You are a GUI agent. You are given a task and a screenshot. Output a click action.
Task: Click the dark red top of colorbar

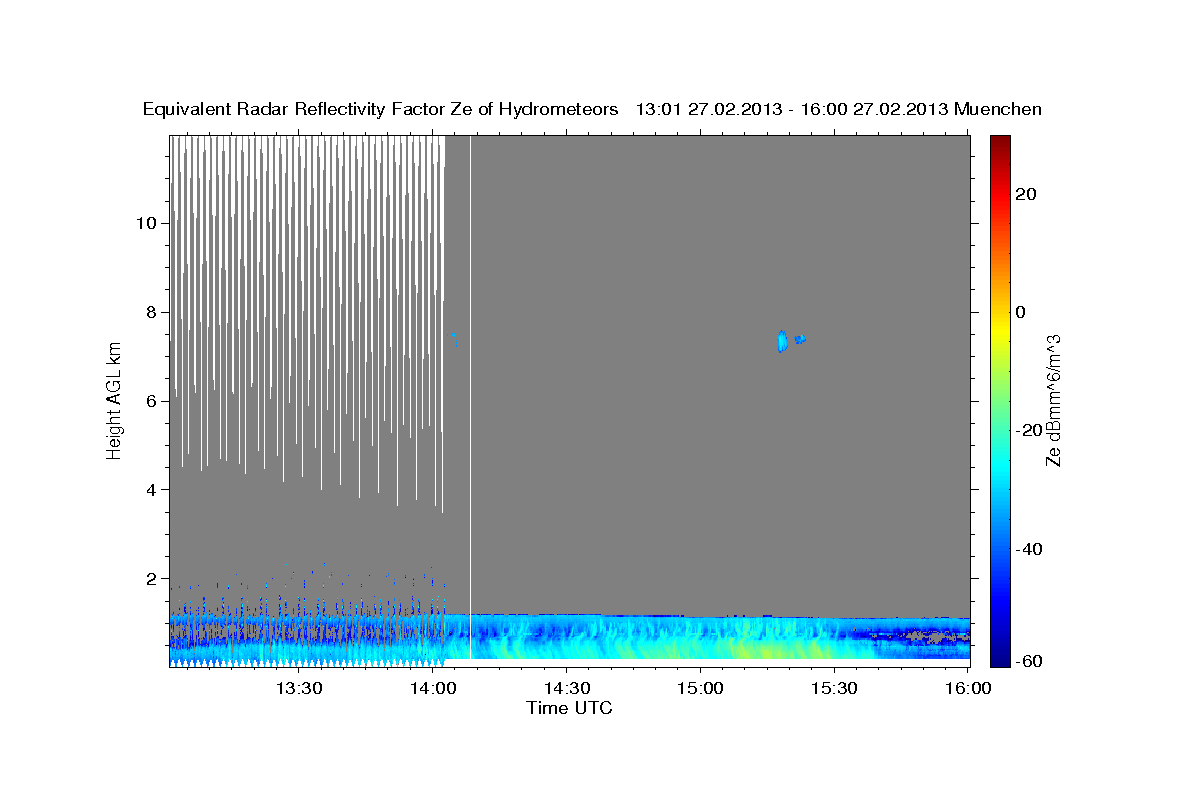tap(999, 141)
